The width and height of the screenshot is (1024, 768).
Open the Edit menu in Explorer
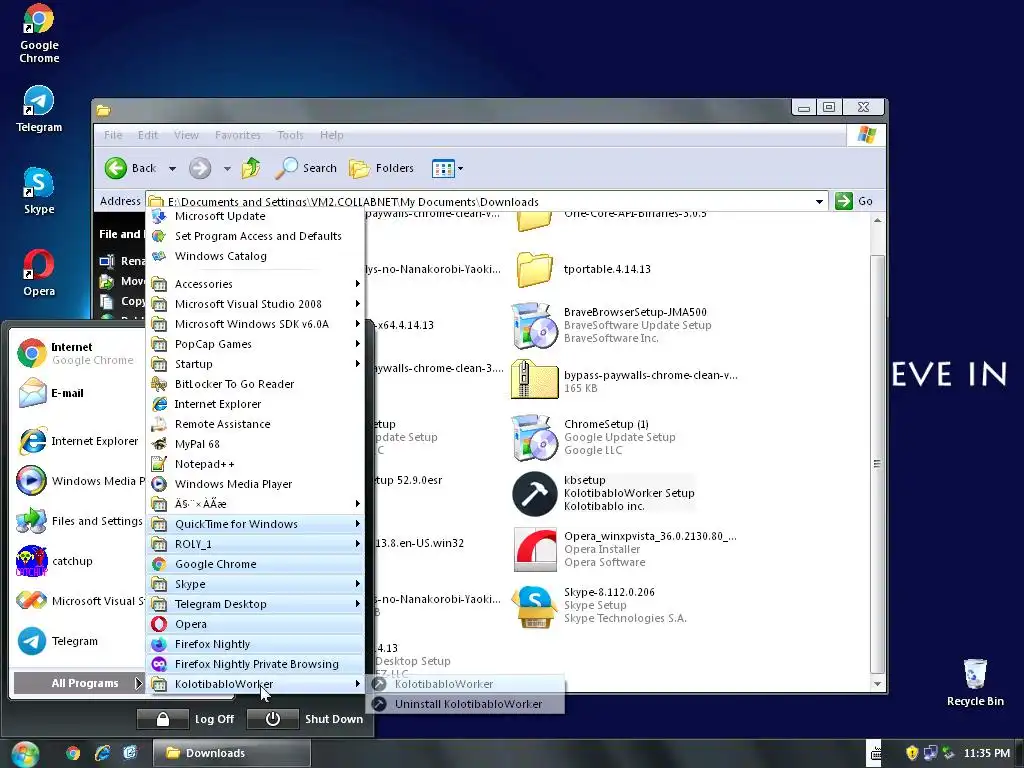[148, 135]
